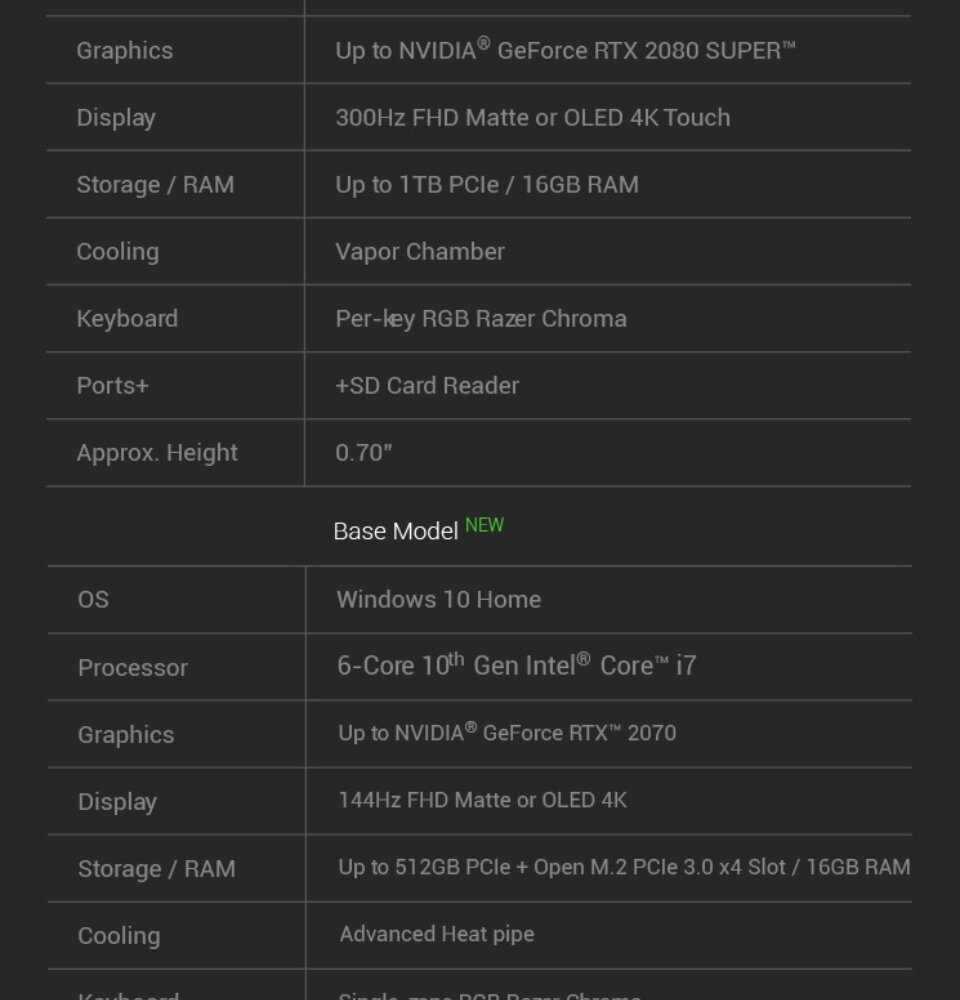Viewport: 960px width, 1000px height.
Task: Click the Processor row label
Action: click(x=132, y=667)
